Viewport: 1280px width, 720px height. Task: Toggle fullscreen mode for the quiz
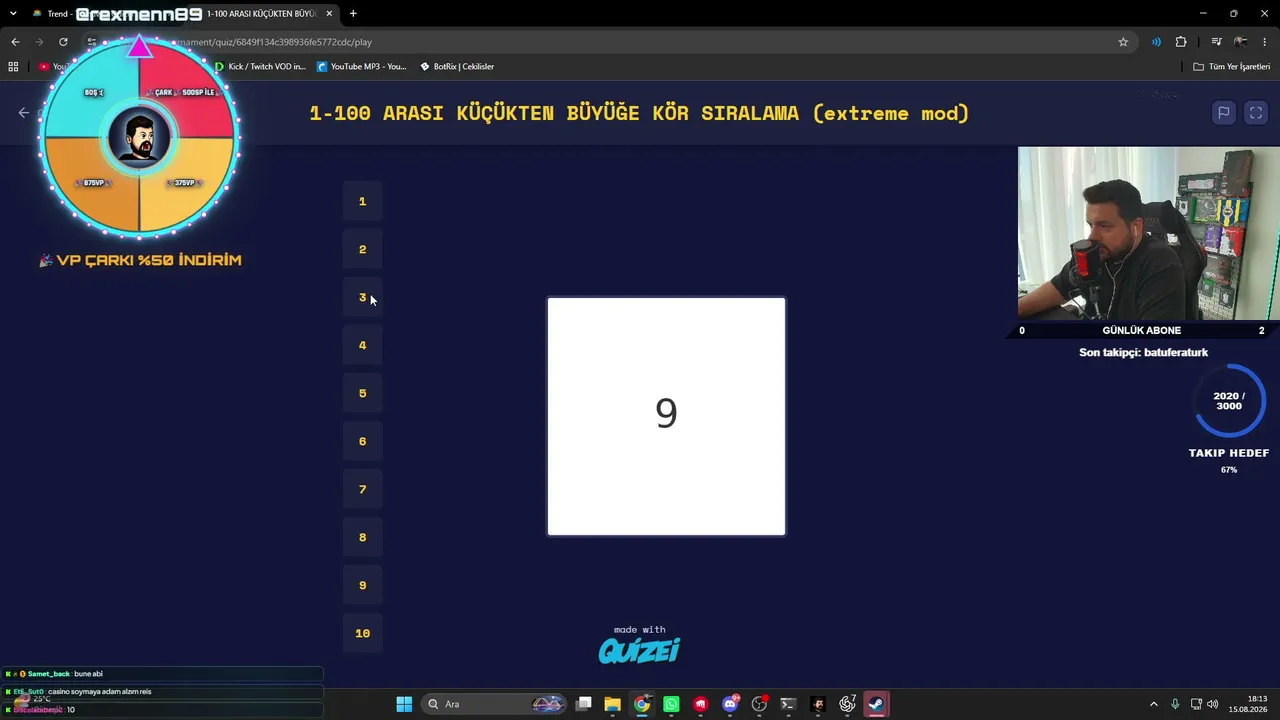[1256, 113]
